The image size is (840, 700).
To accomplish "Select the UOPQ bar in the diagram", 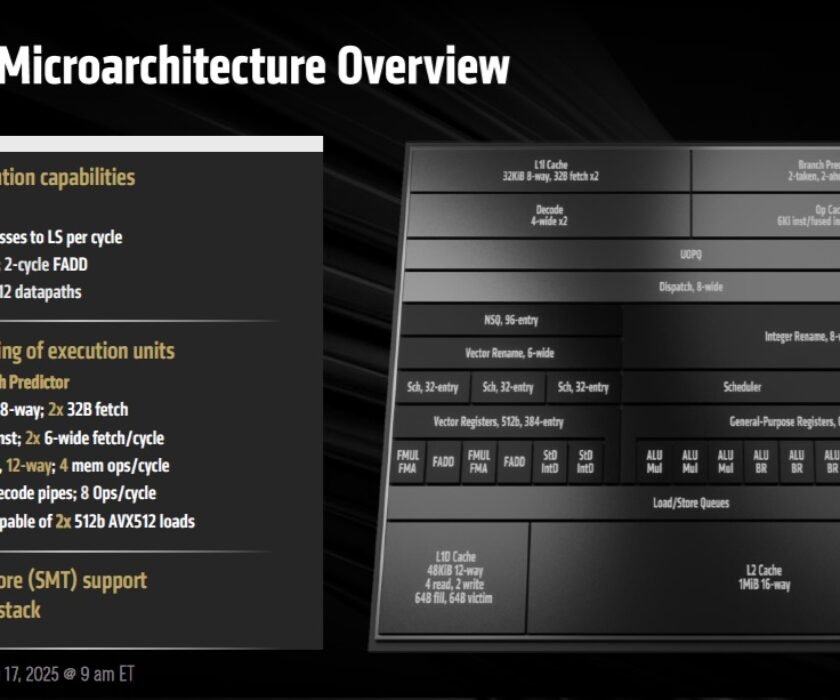I will (623, 254).
